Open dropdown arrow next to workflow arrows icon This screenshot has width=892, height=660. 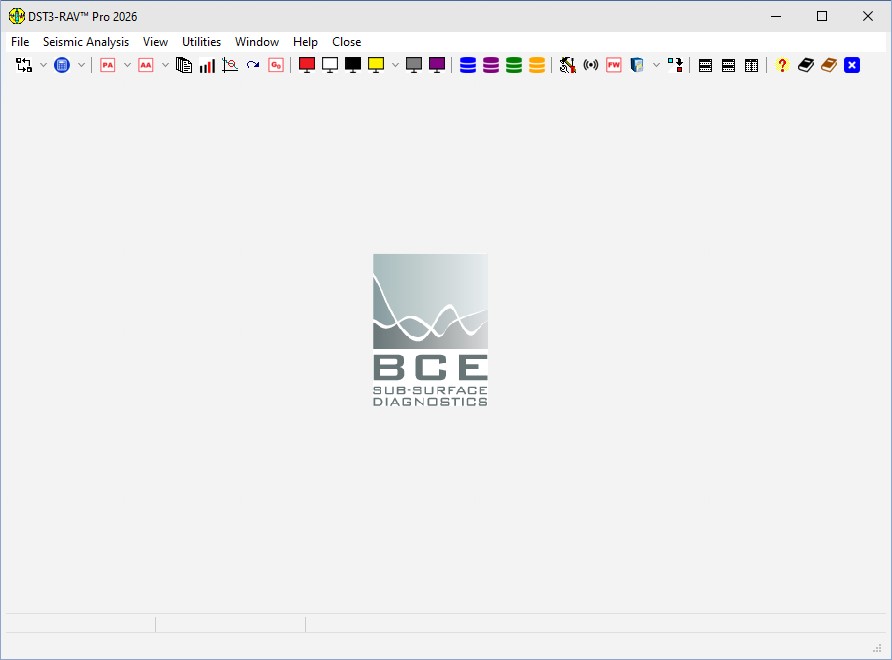pos(43,65)
